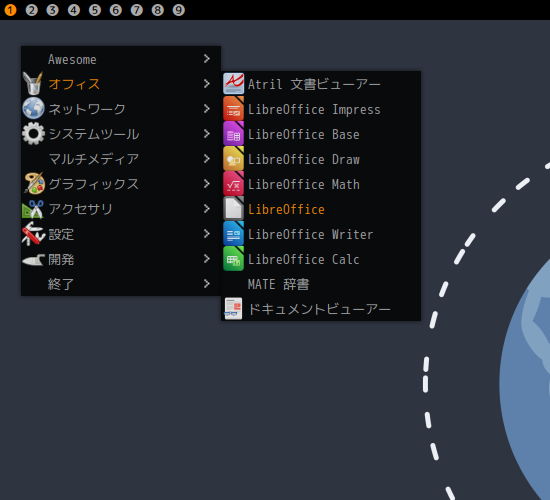Click the 設定 tools icon

pyautogui.click(x=33, y=234)
